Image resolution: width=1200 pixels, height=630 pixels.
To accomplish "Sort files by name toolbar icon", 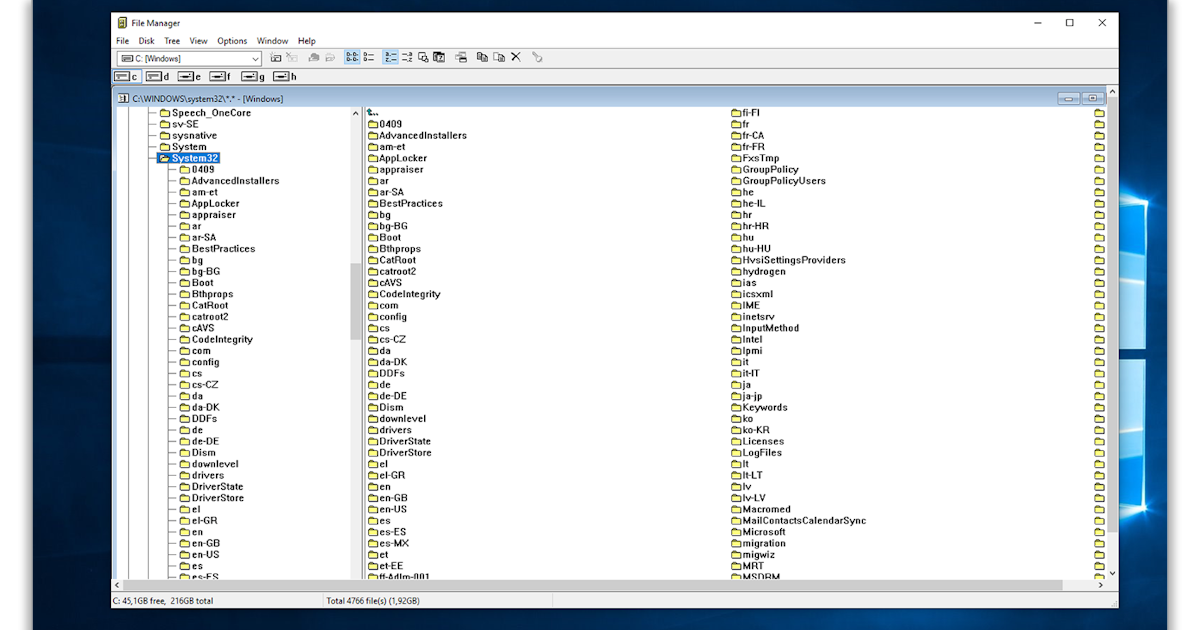I will [x=391, y=58].
